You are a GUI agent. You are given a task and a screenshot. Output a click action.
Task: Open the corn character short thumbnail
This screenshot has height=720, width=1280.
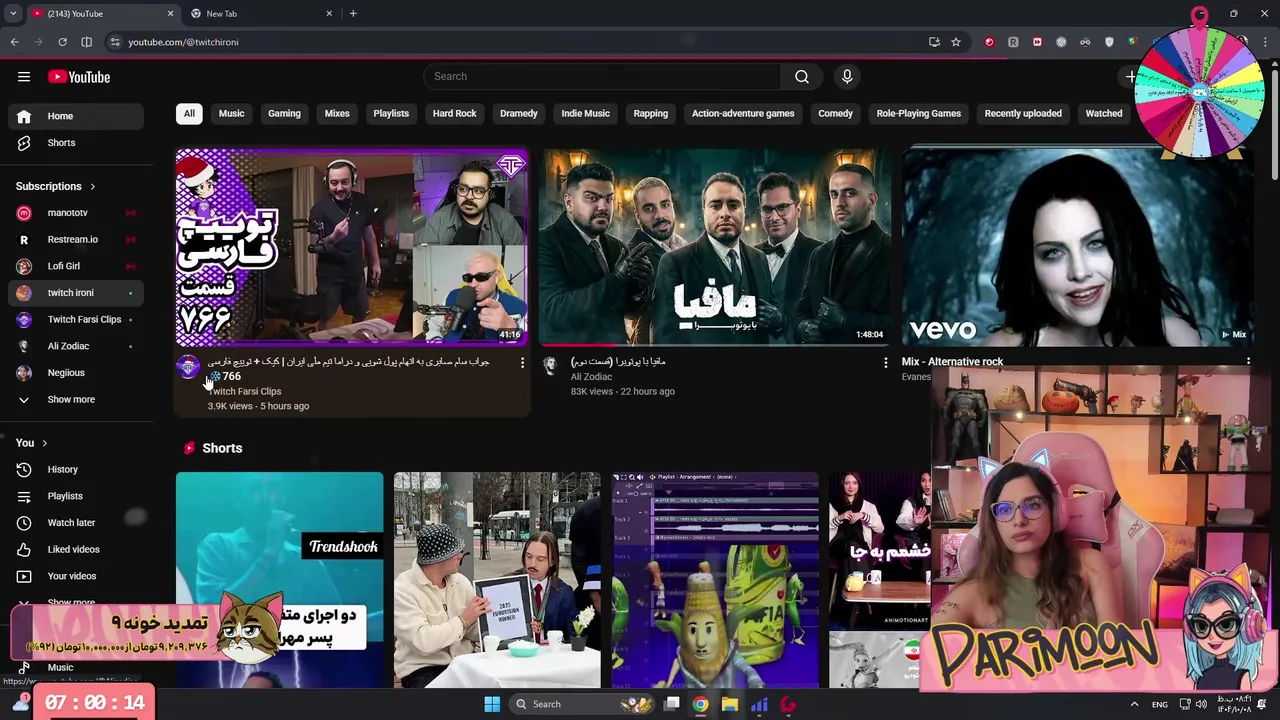point(715,580)
